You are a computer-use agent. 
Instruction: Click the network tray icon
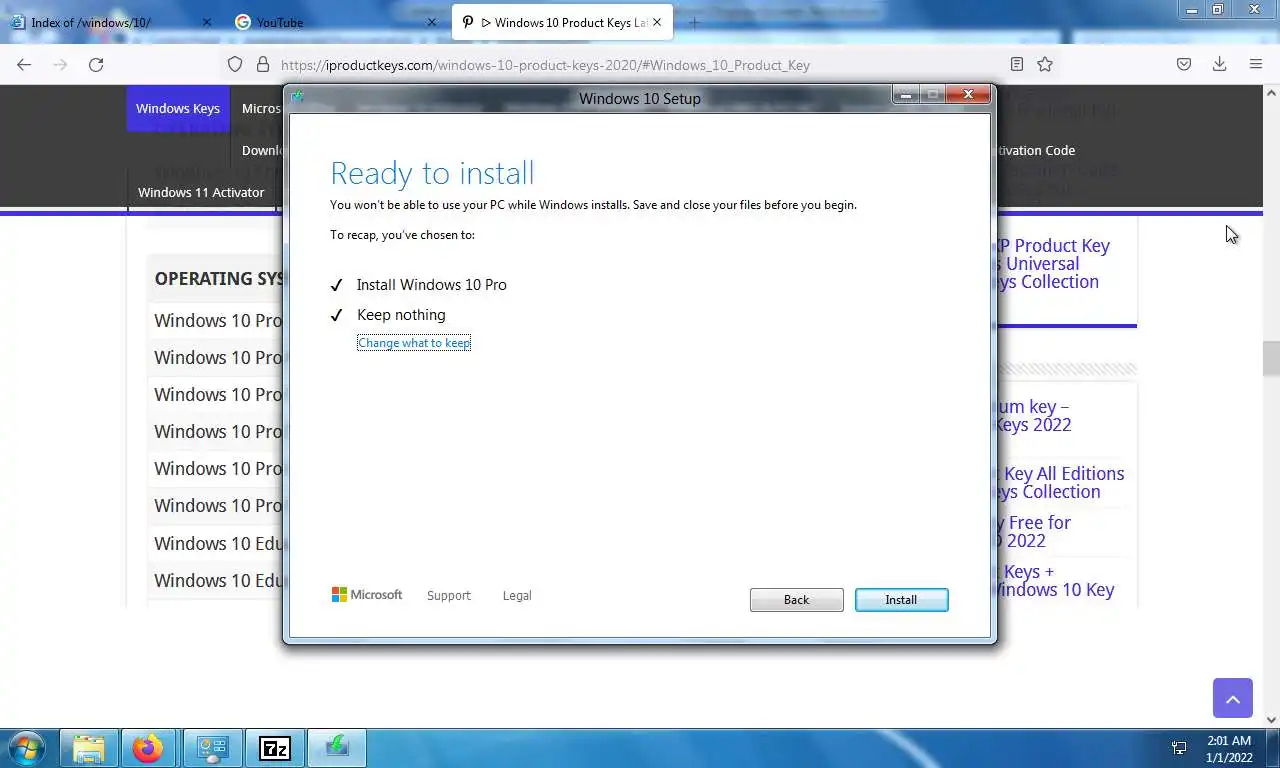click(1179, 748)
